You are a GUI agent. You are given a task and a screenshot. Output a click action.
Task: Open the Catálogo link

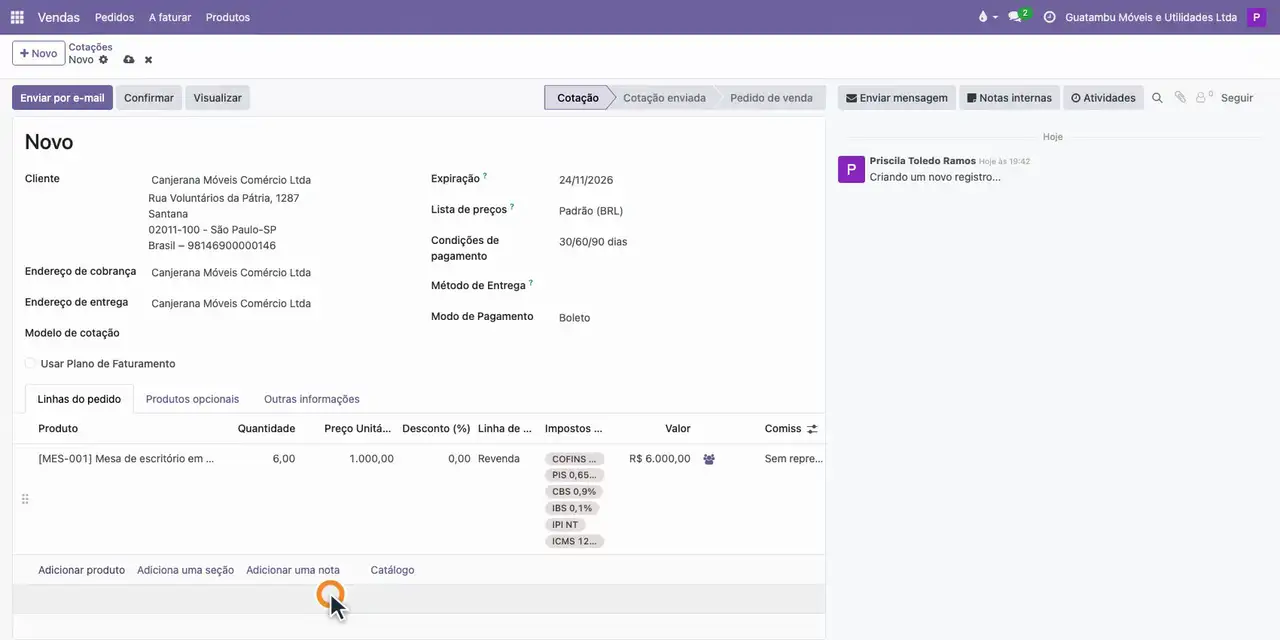[x=392, y=570]
